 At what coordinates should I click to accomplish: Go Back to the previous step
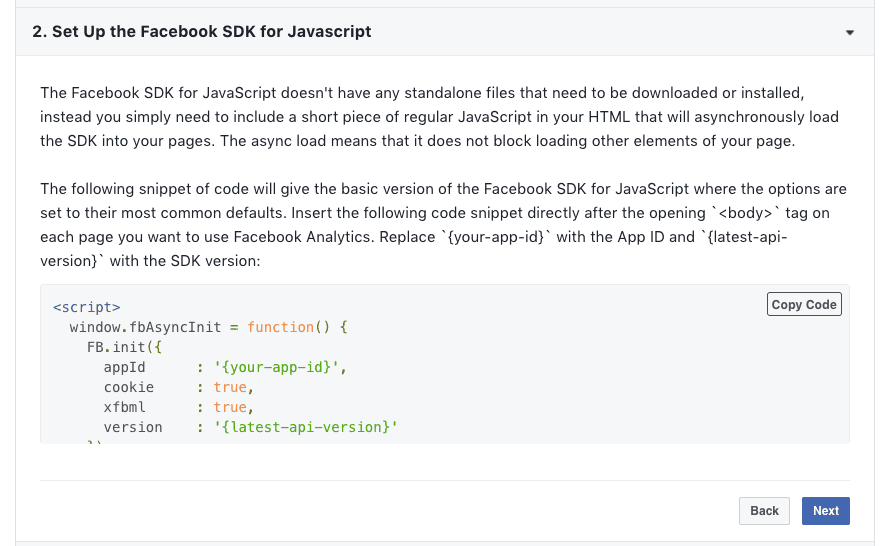coord(764,511)
